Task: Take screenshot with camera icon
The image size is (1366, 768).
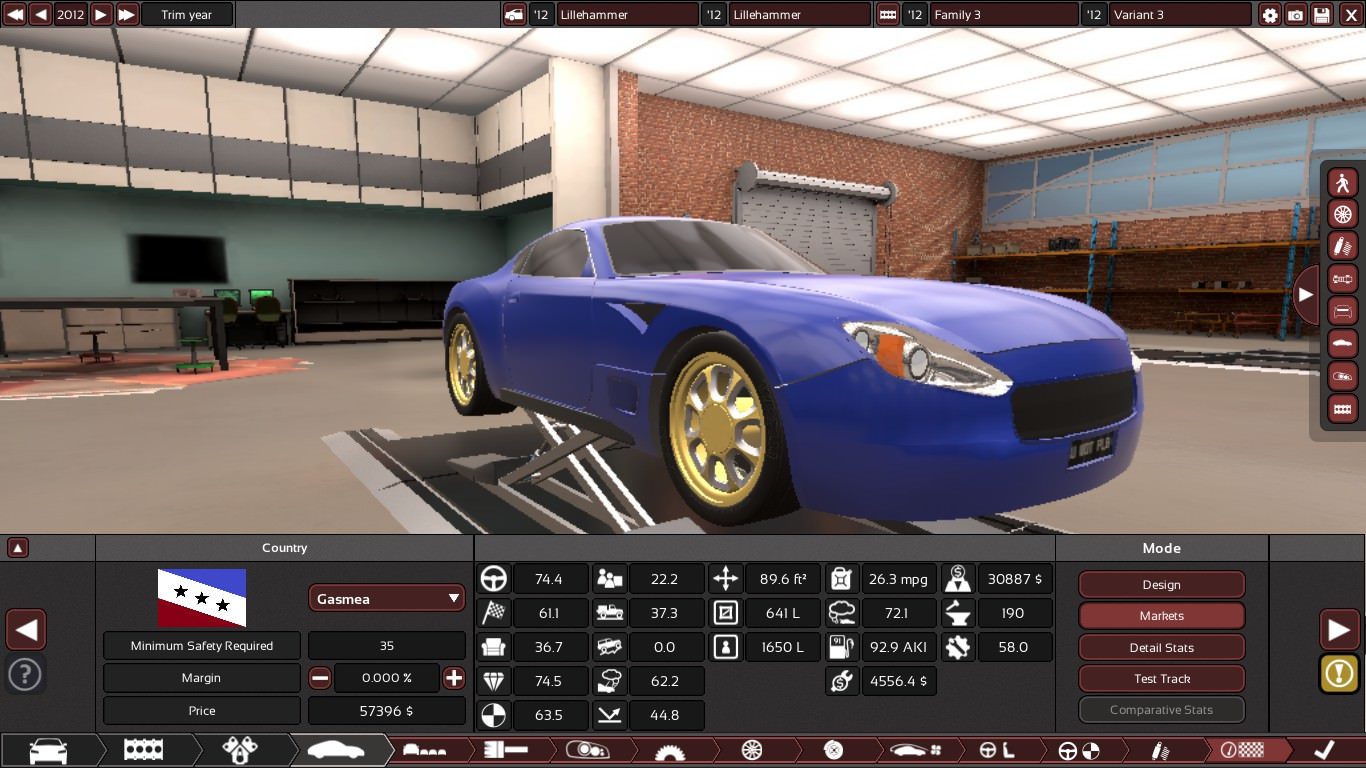Action: (1296, 14)
